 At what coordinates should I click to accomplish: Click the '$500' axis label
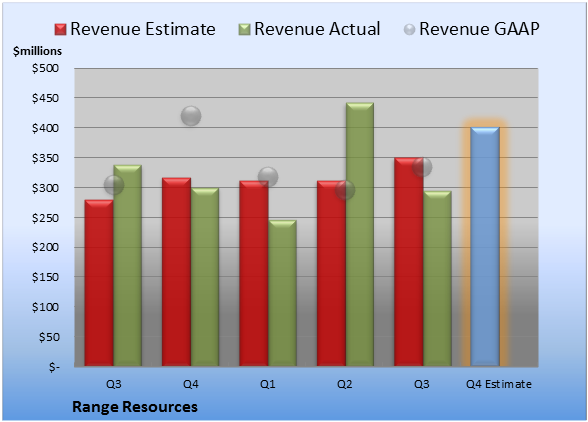pos(45,68)
